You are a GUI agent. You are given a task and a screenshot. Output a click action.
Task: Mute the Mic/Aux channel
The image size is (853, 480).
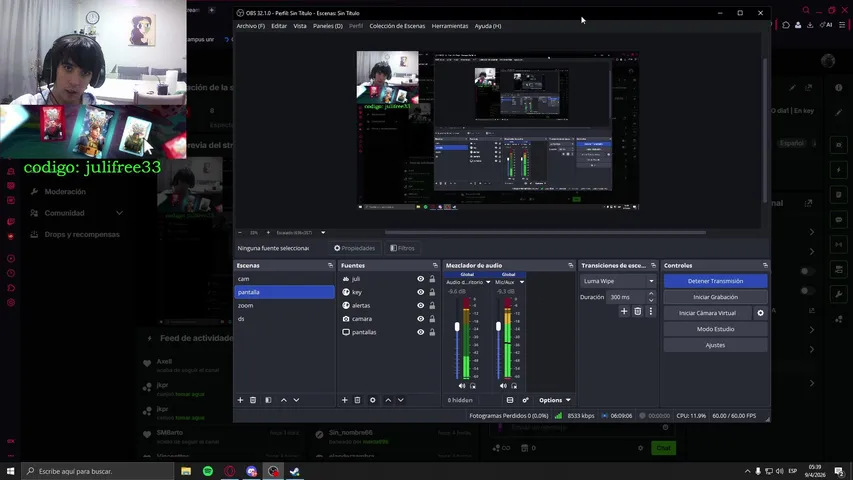503,386
